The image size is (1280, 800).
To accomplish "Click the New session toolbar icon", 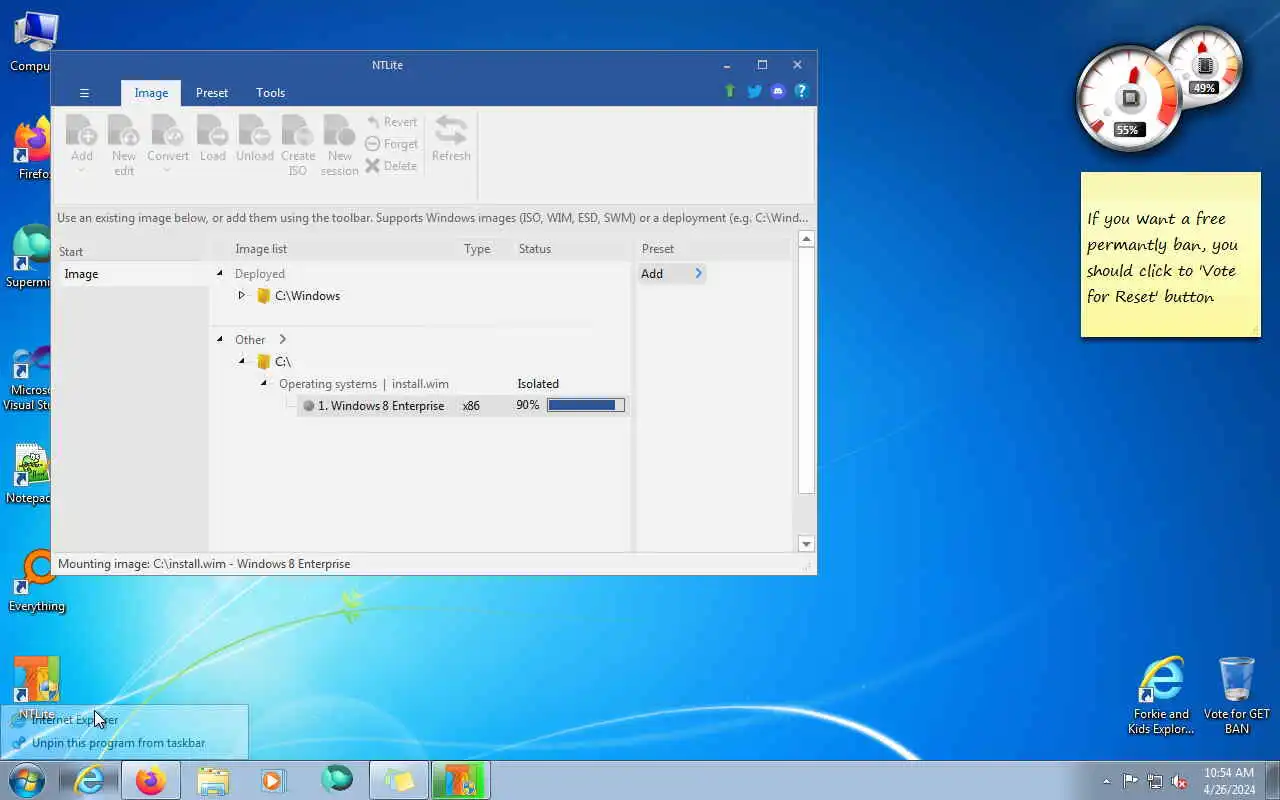I will coord(339,145).
